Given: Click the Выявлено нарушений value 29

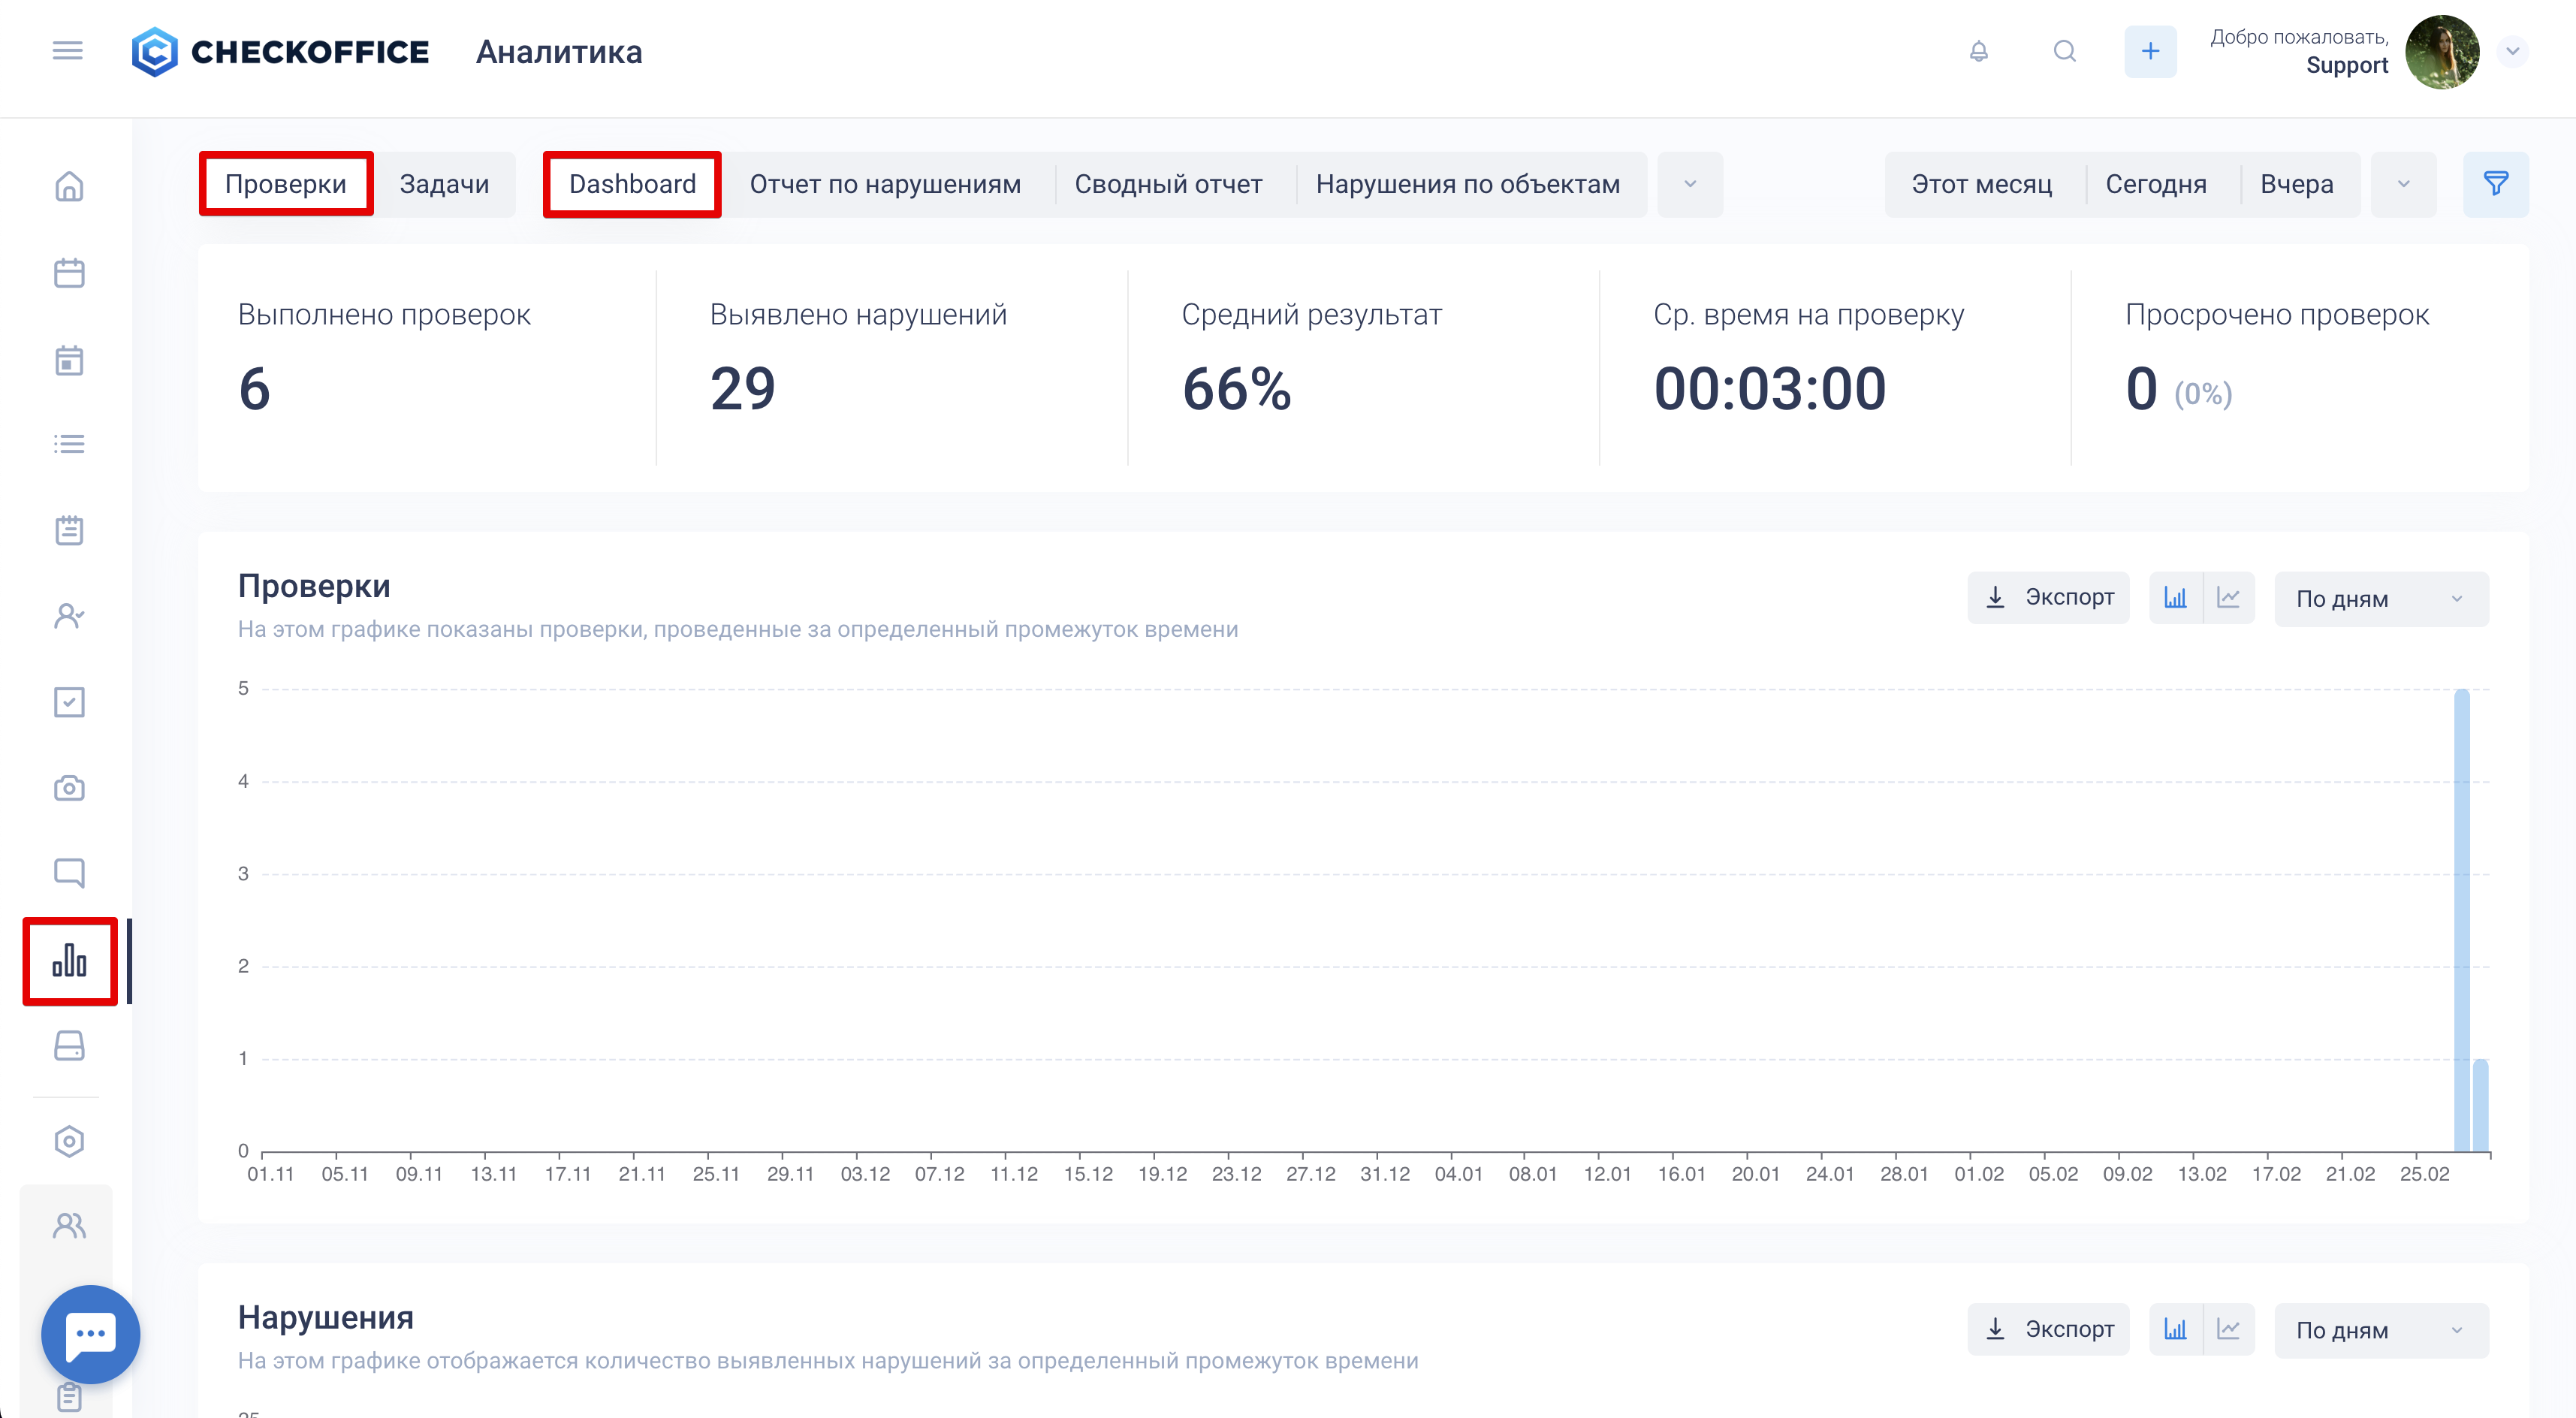Looking at the screenshot, I should pyautogui.click(x=742, y=388).
